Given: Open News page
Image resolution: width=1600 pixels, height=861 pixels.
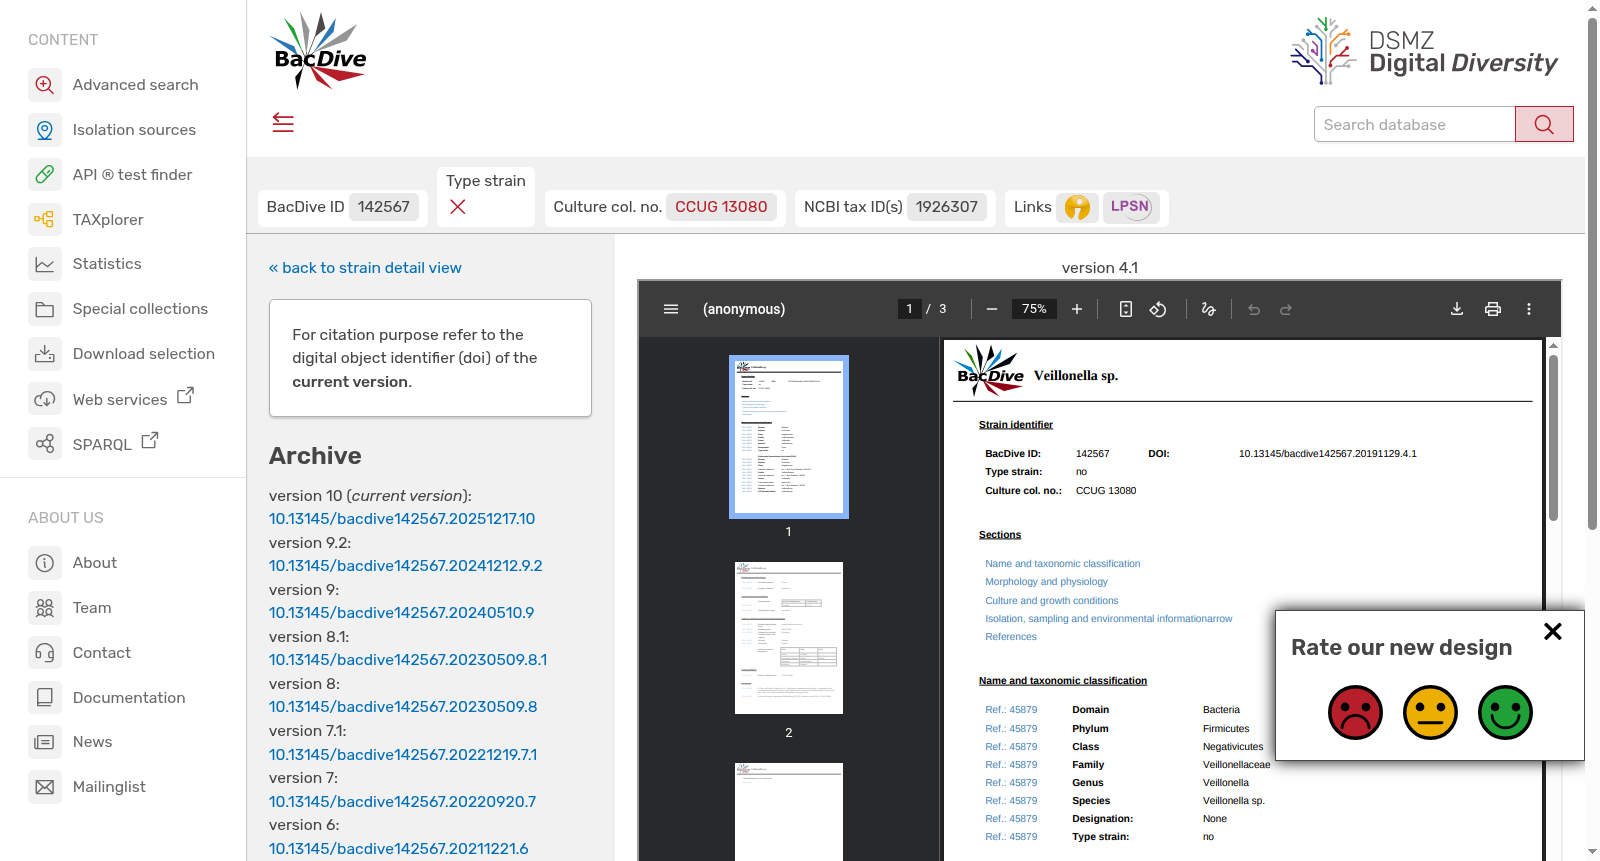Looking at the screenshot, I should pos(70,742).
